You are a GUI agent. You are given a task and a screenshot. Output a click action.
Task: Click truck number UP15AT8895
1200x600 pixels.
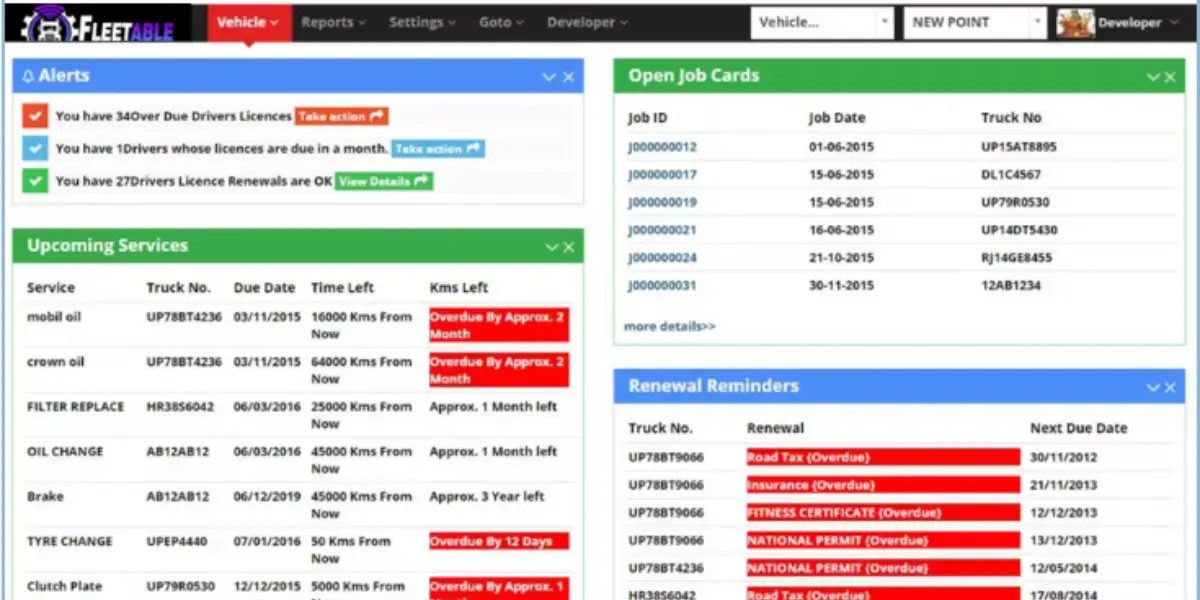coord(1019,147)
